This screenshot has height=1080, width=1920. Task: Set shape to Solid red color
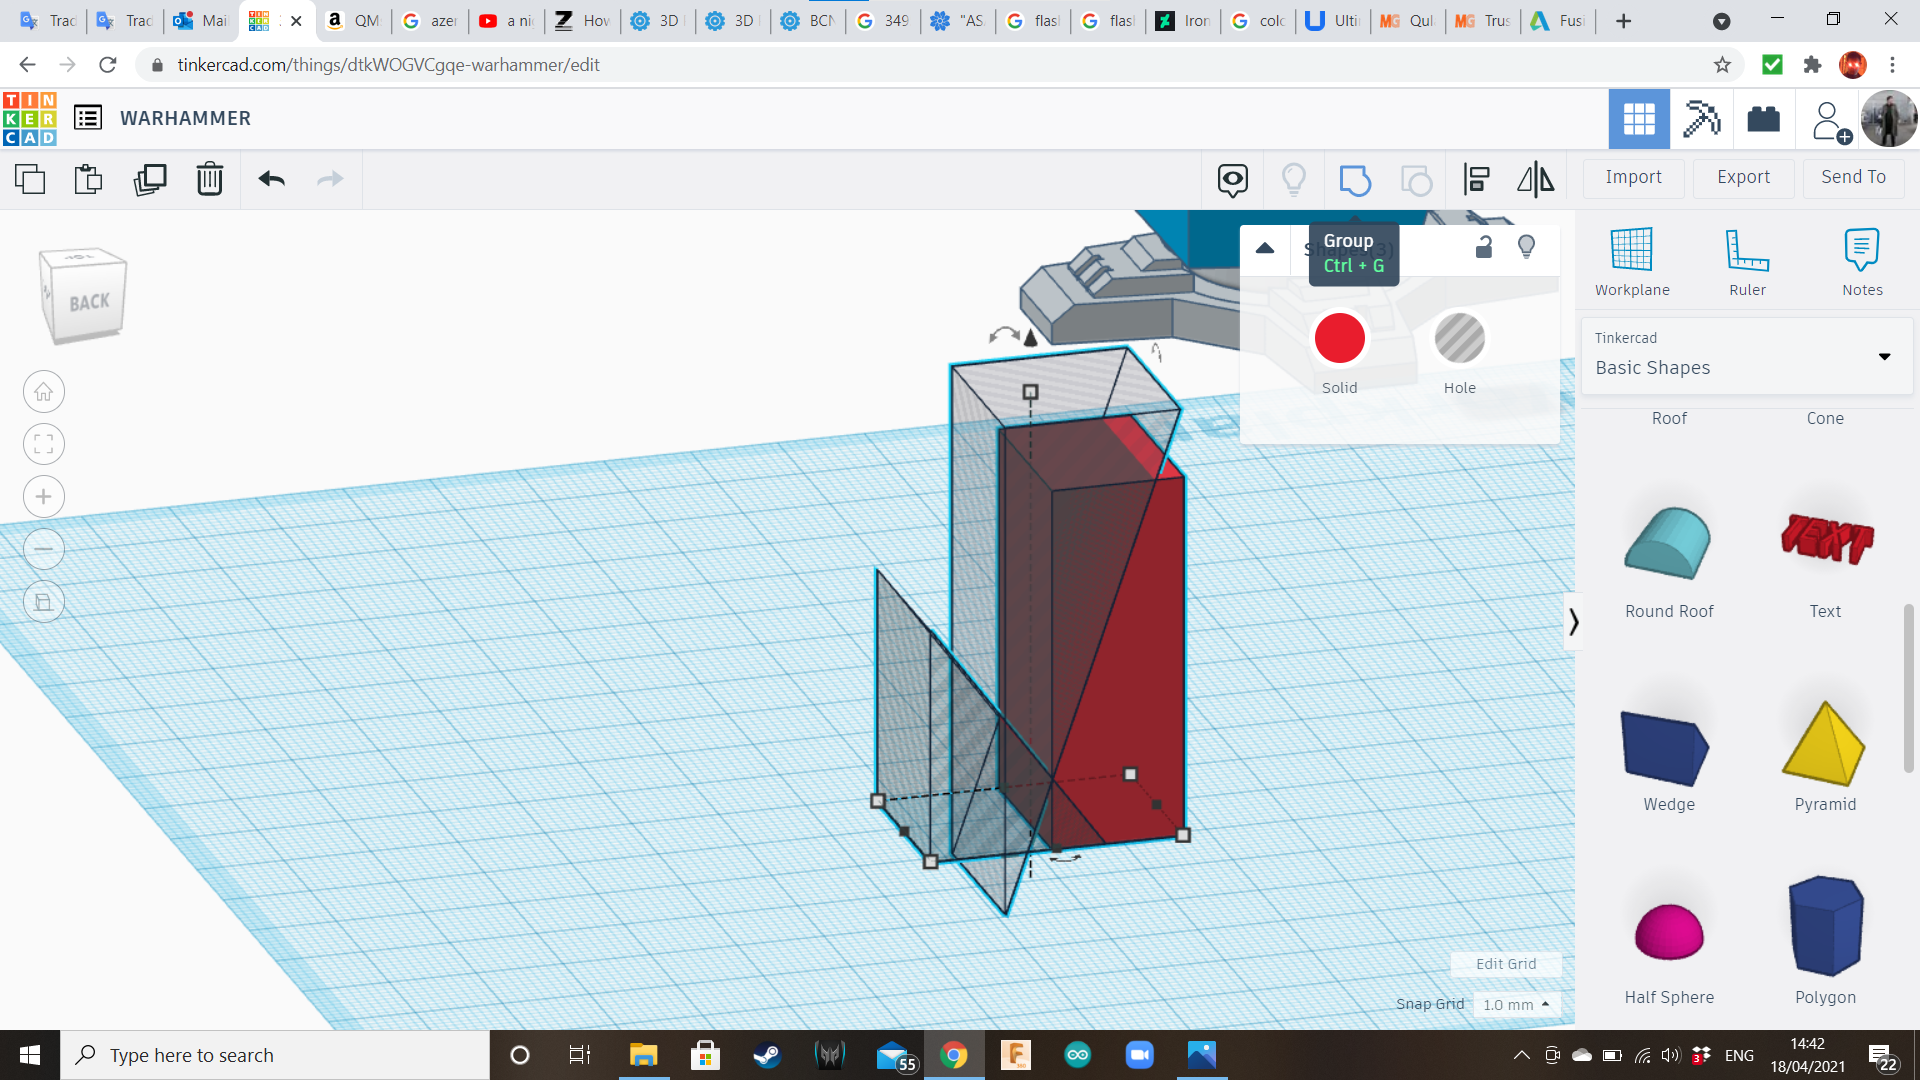1340,339
